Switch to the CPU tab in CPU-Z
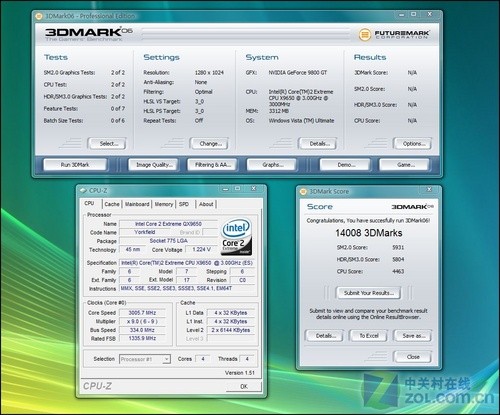The width and height of the screenshot is (500, 415). click(89, 203)
